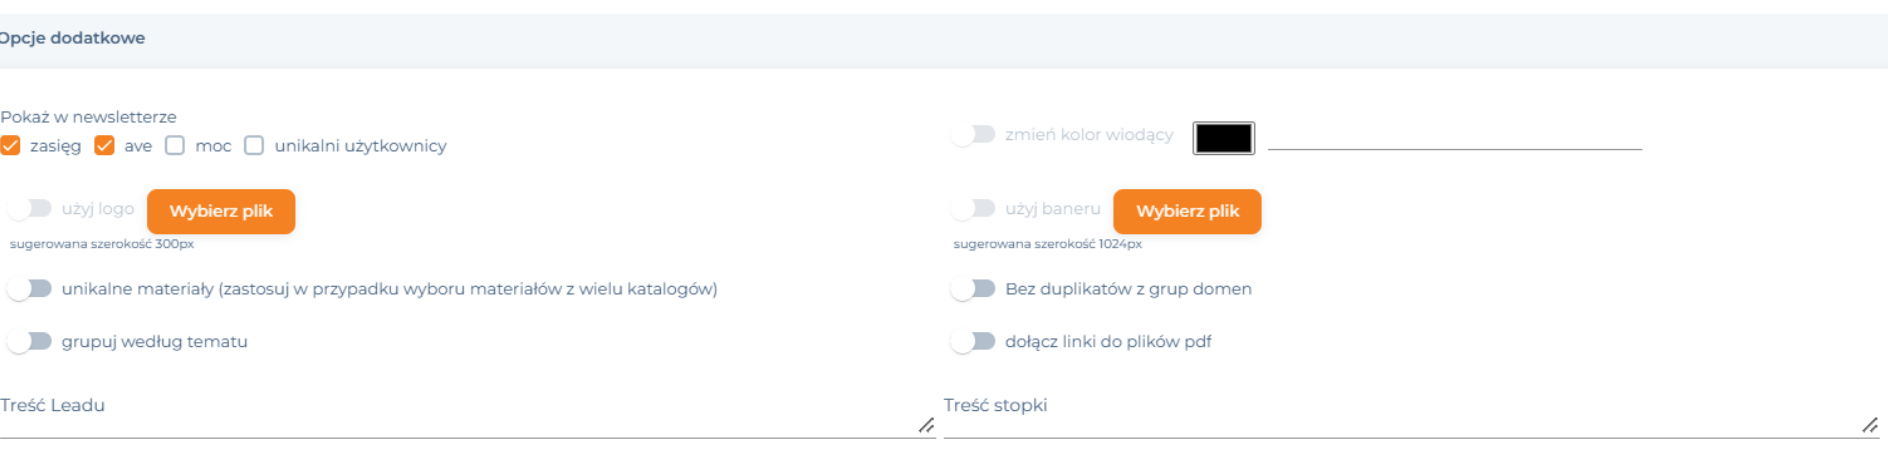
Task: Open the black leading color swatch
Action: tap(1223, 138)
